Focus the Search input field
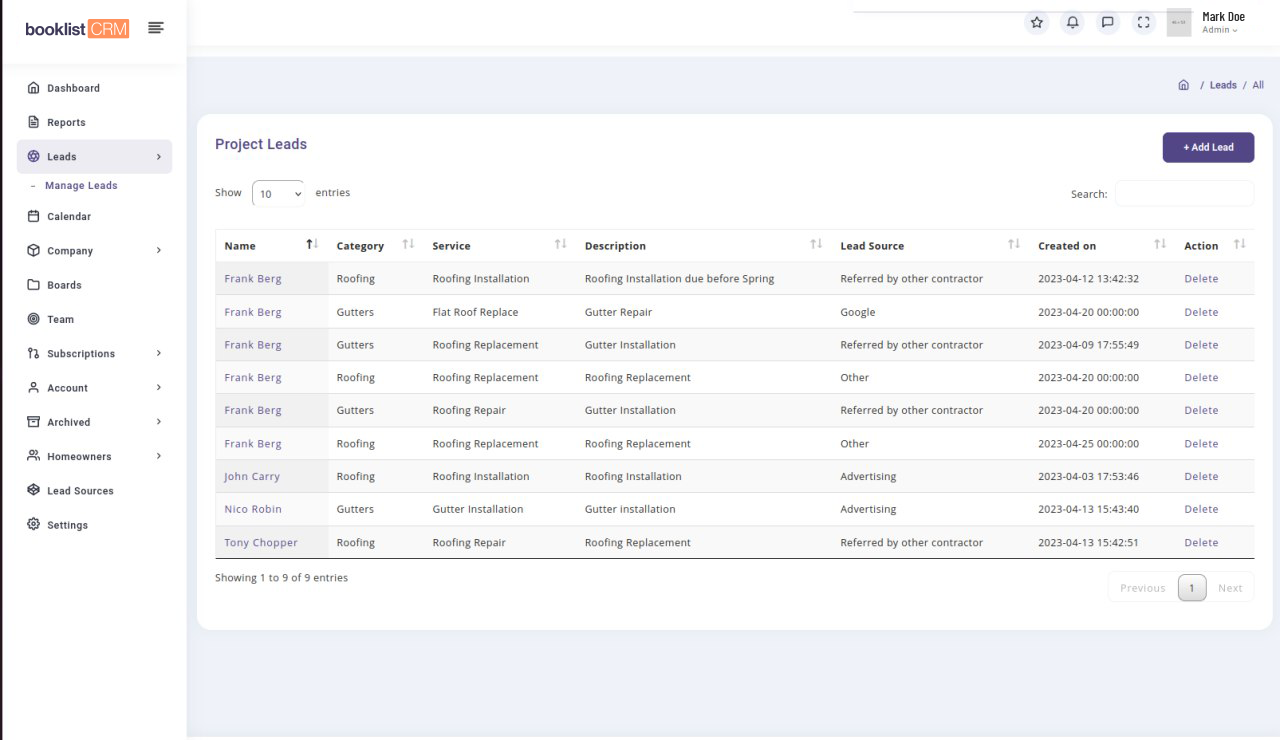The width and height of the screenshot is (1280, 740). pyautogui.click(x=1184, y=194)
